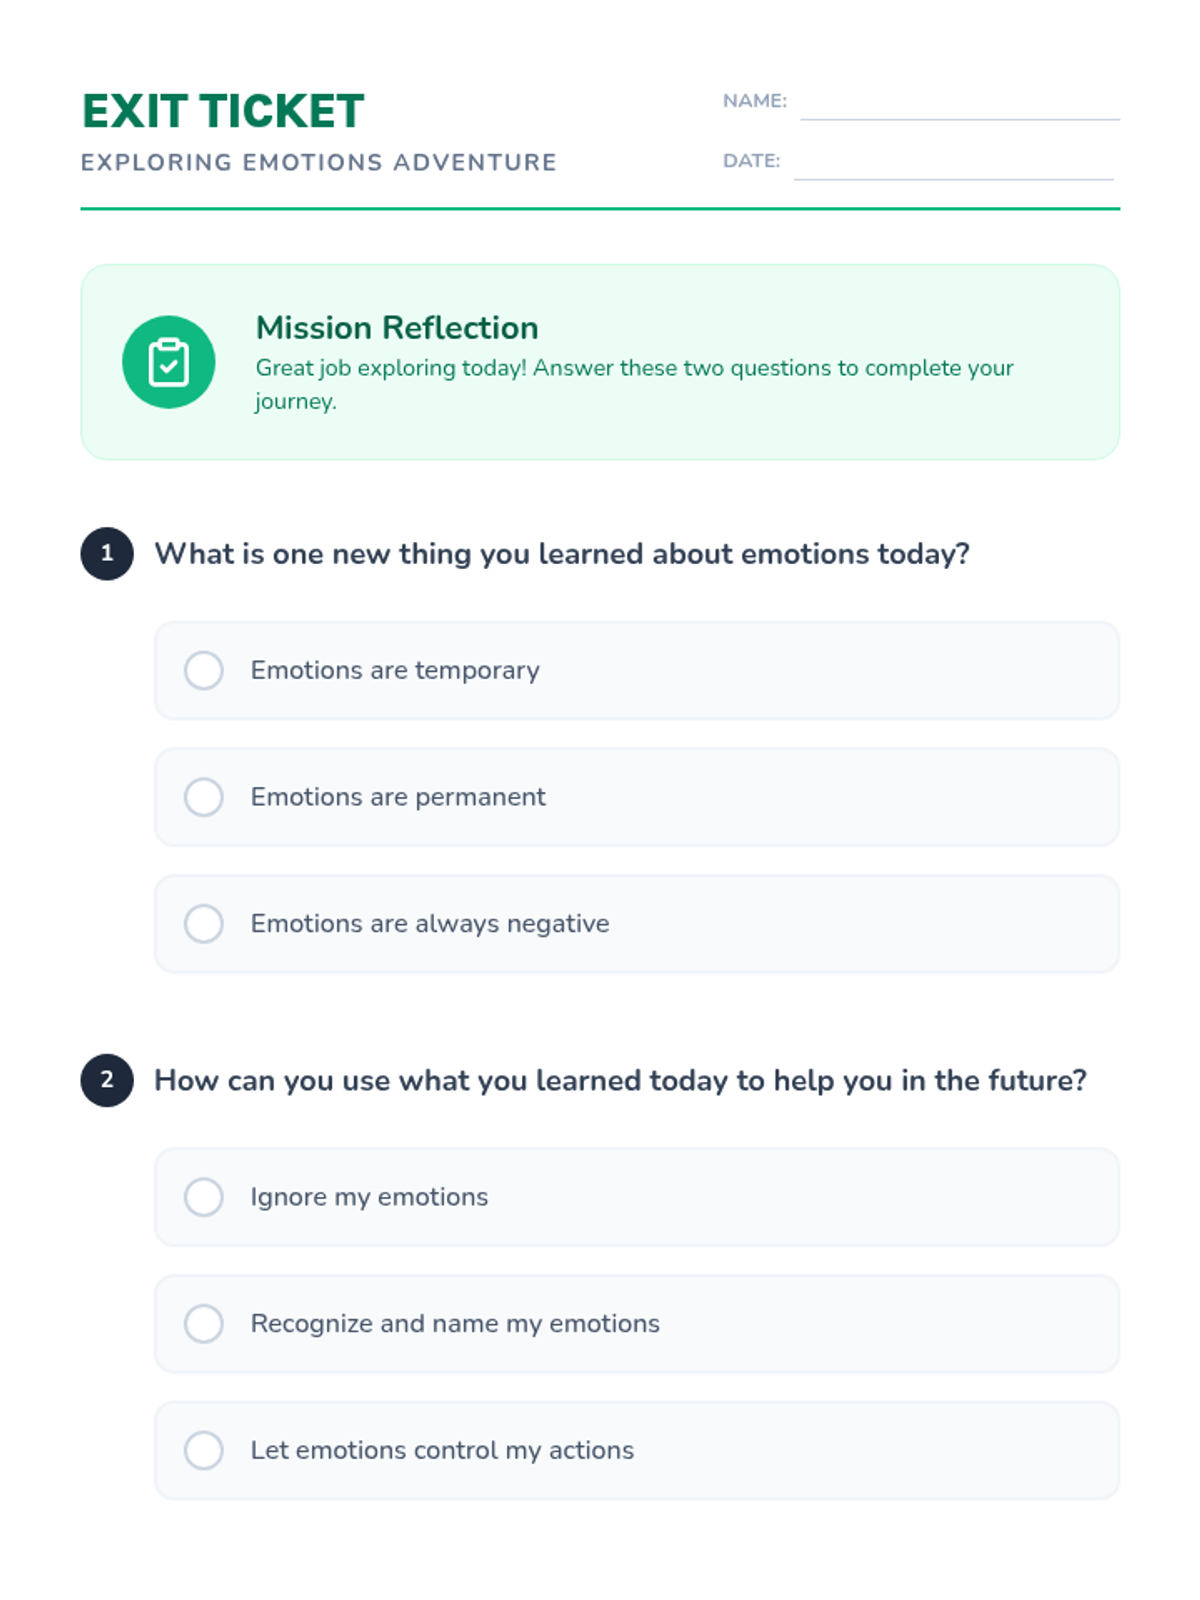Click the Mission Reflection heading

(x=397, y=327)
